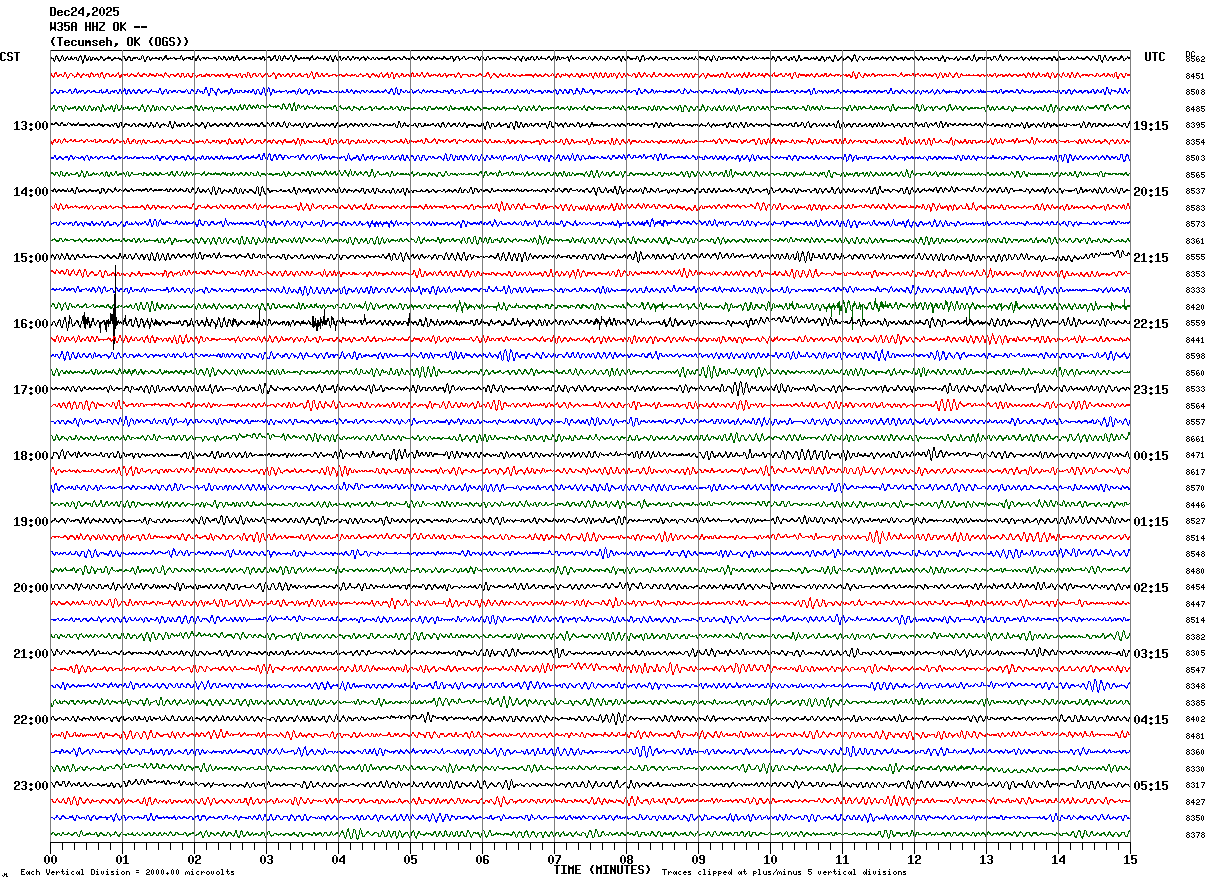
Task: Click the 13:00 CST hour label
Action: (x=30, y=126)
